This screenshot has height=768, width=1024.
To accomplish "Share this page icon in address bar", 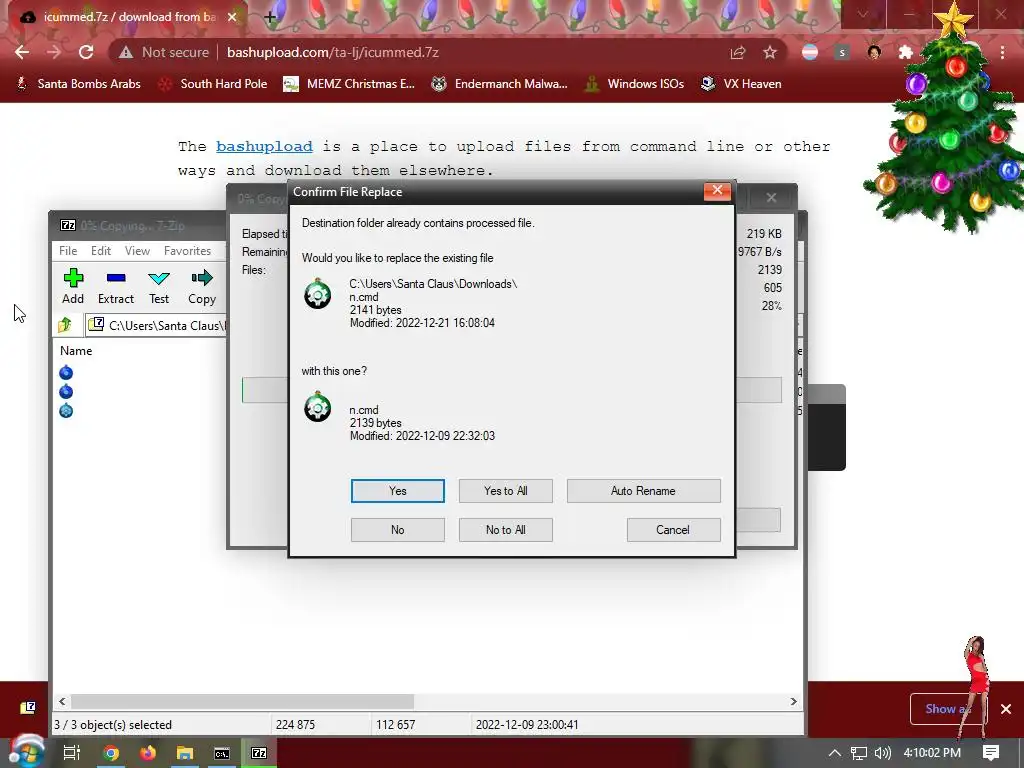I will click(738, 52).
